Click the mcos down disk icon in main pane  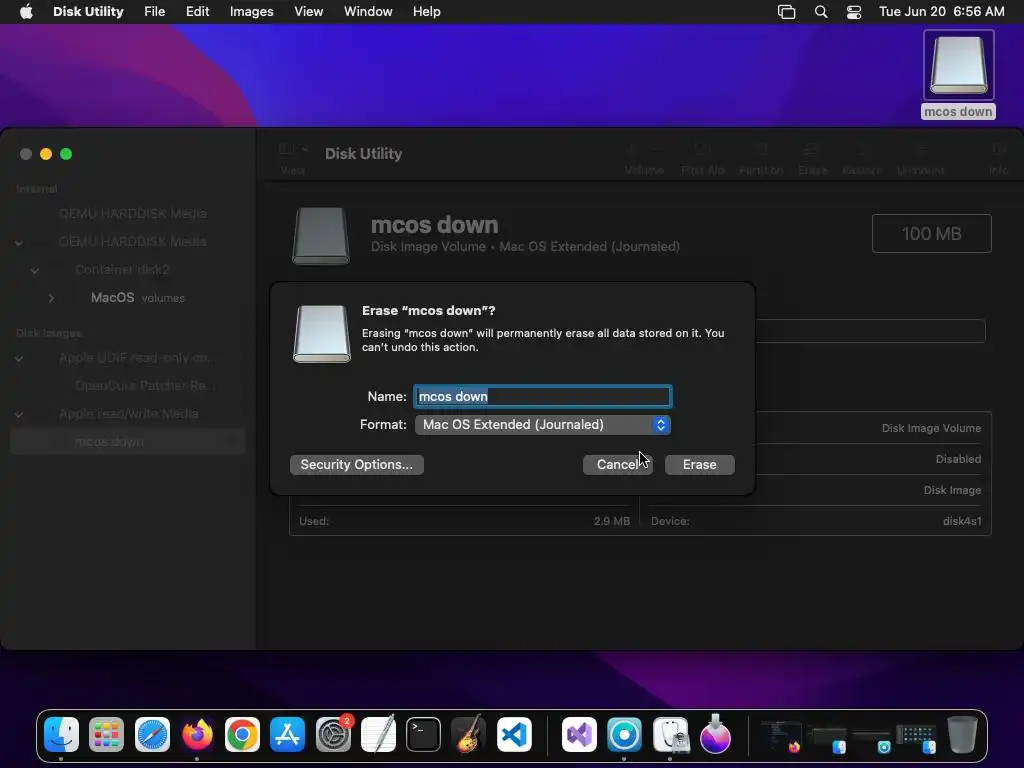coord(321,236)
